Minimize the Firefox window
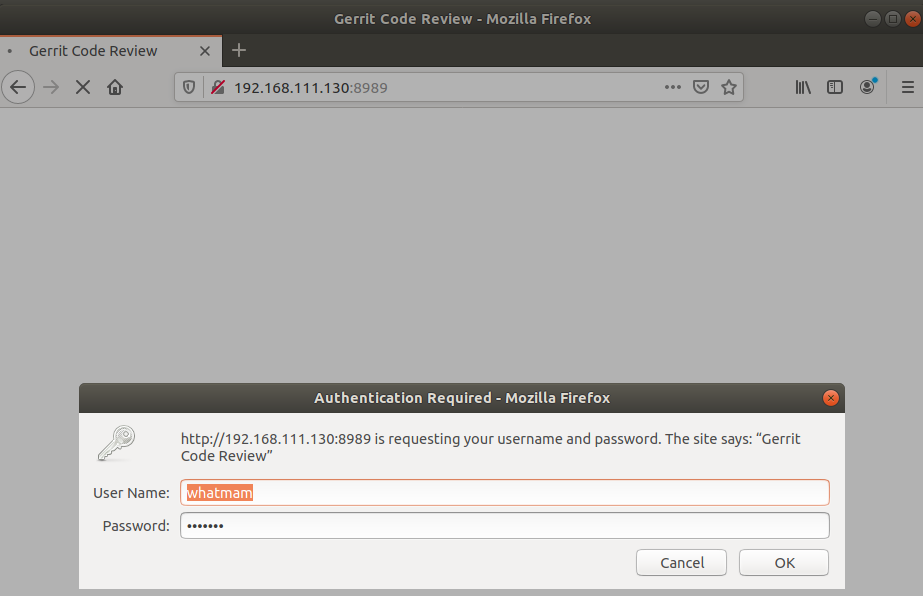The height and width of the screenshot is (596, 923). point(872,19)
